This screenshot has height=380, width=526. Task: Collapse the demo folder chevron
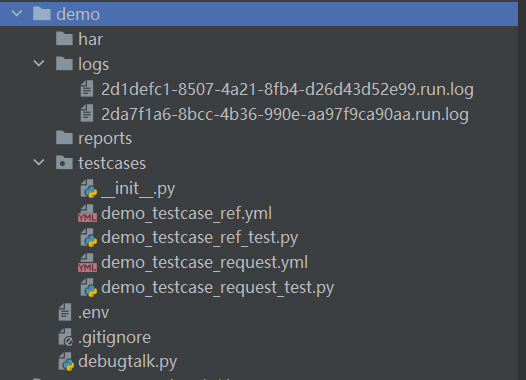[17, 14]
